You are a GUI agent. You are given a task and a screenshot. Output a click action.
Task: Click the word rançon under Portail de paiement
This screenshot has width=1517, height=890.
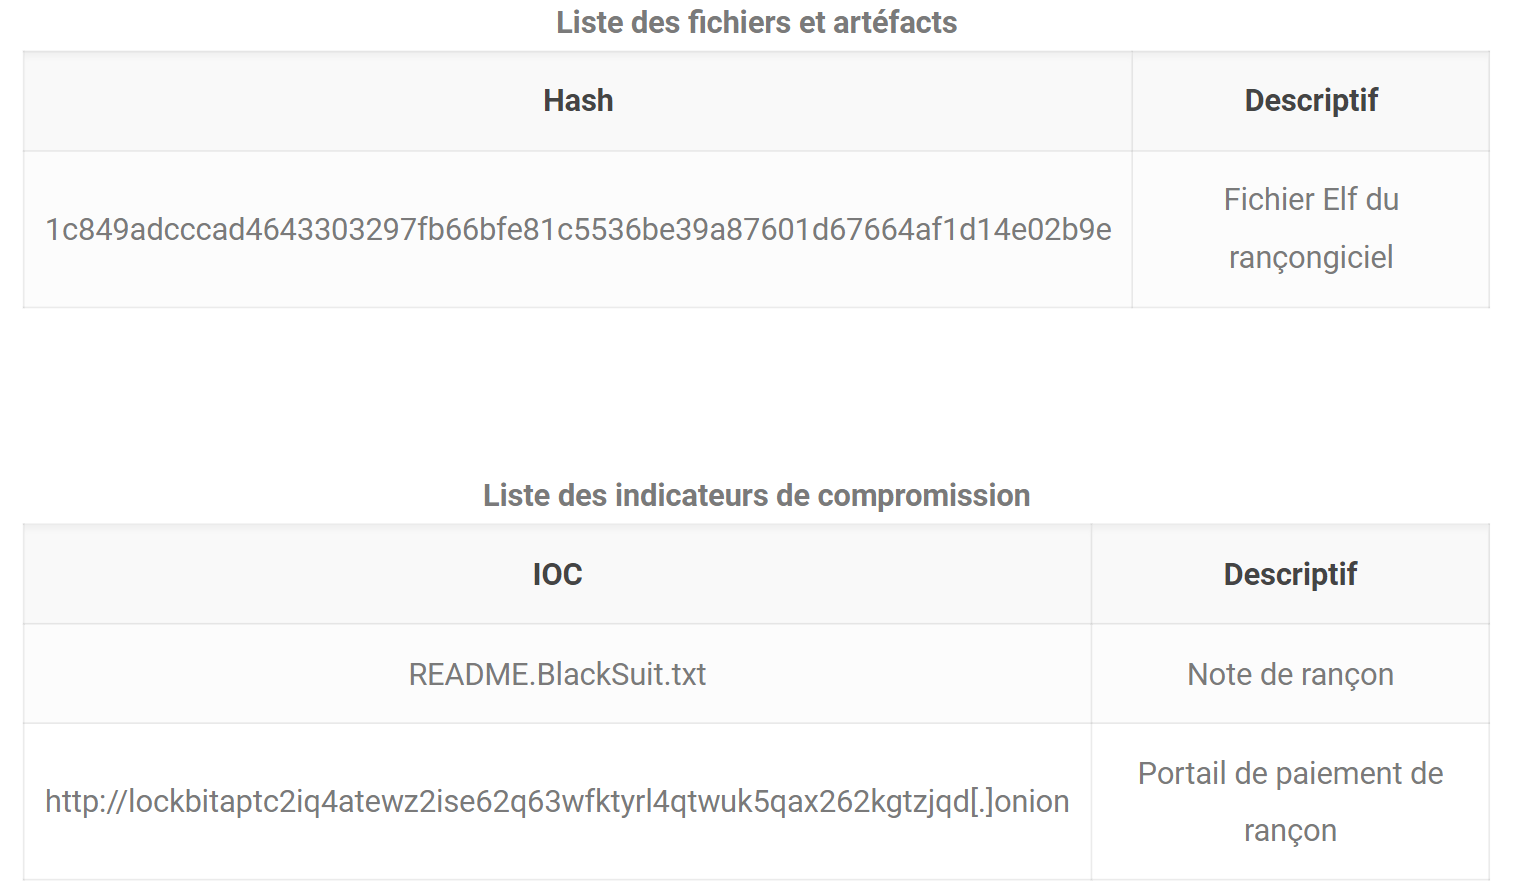[x=1290, y=831]
